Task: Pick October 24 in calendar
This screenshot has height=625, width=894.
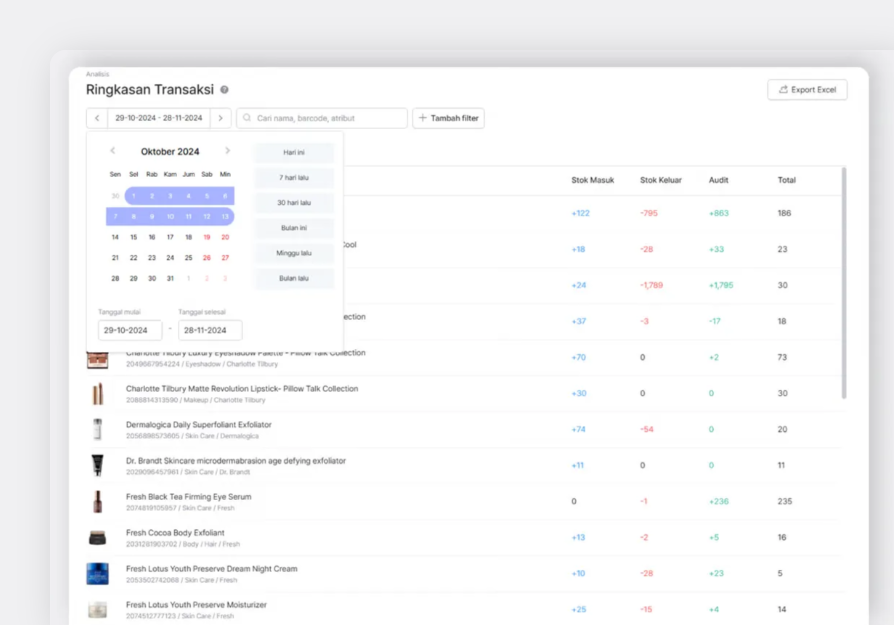Action: [x=170, y=258]
